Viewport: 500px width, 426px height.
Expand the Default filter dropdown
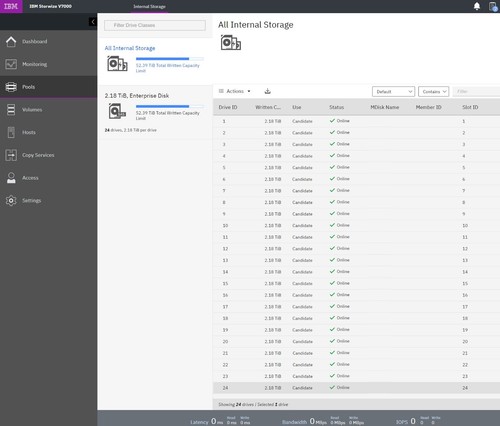pyautogui.click(x=393, y=92)
